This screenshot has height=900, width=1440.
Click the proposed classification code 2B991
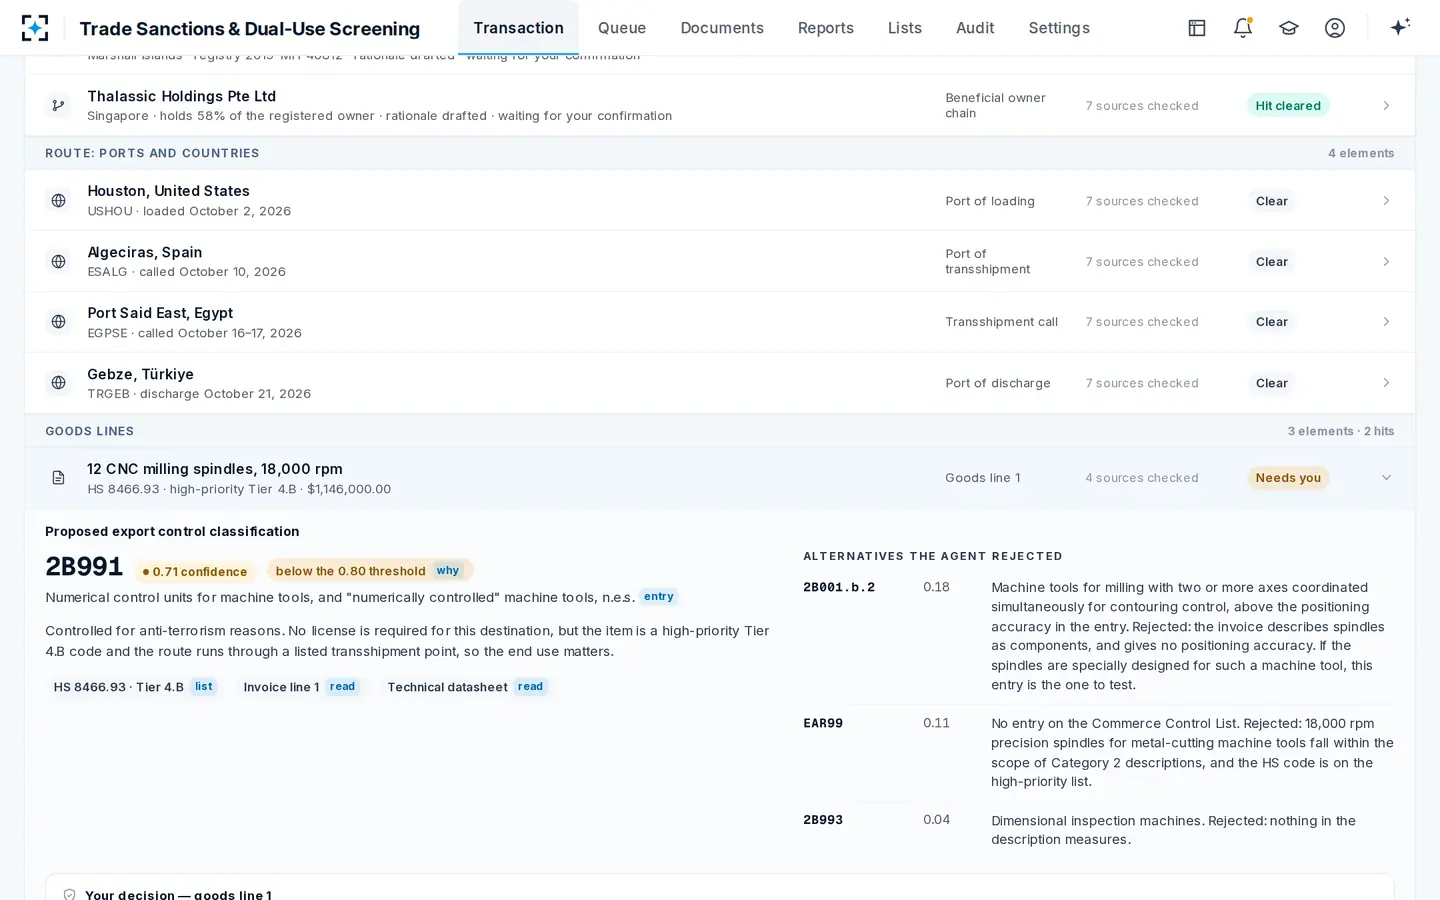click(84, 567)
